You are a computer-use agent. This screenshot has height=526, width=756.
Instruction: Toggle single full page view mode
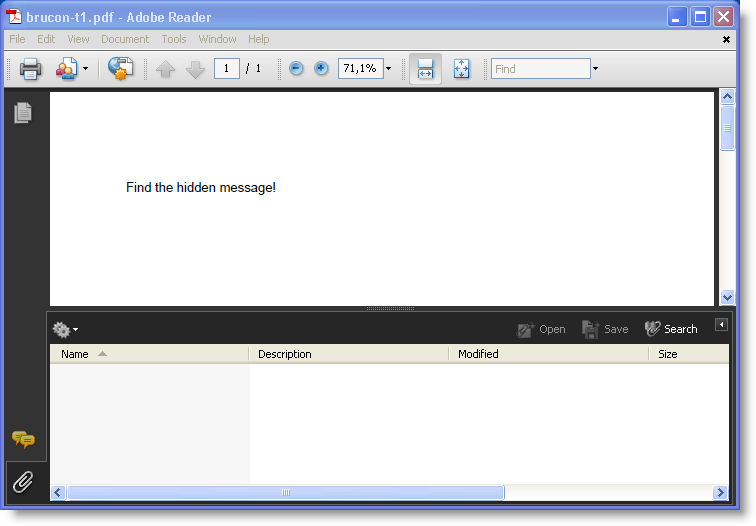461,69
